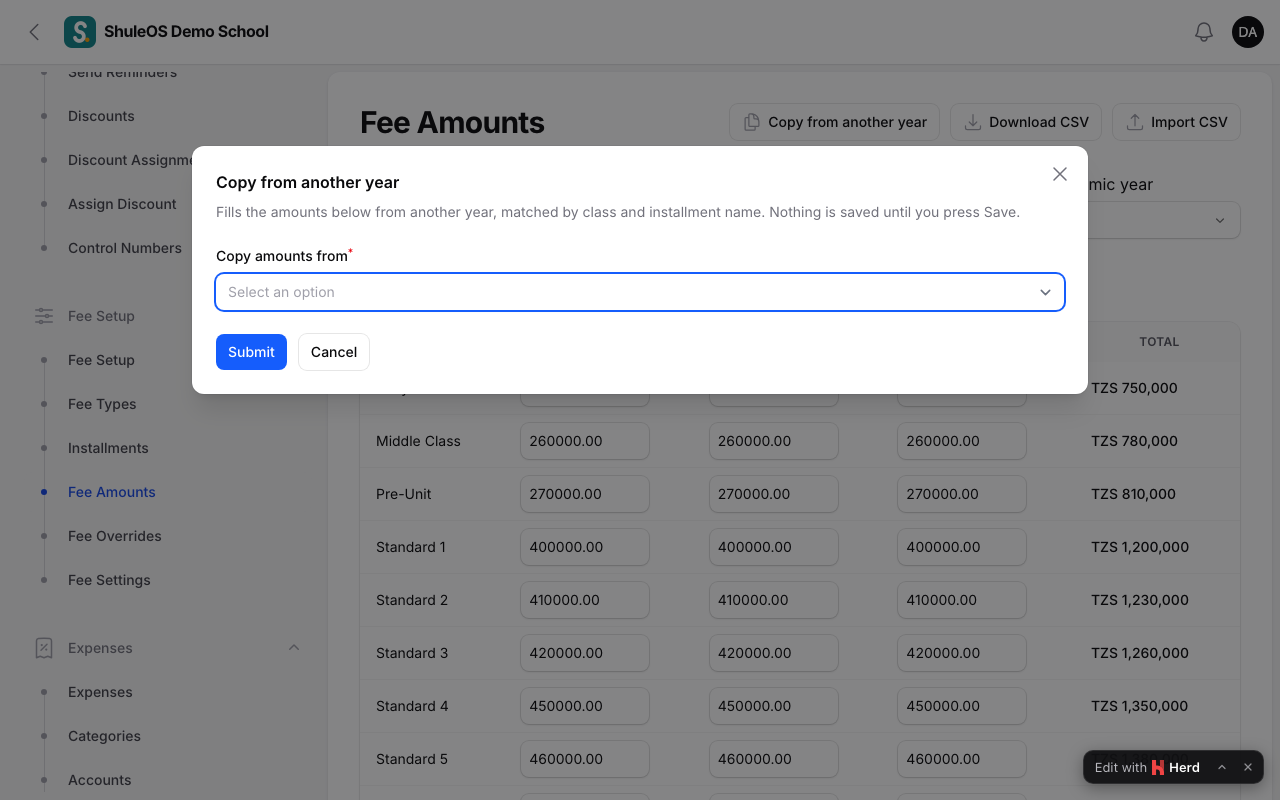Open Assign Discount in the sidebar
The width and height of the screenshot is (1280, 800).
pyautogui.click(x=122, y=204)
